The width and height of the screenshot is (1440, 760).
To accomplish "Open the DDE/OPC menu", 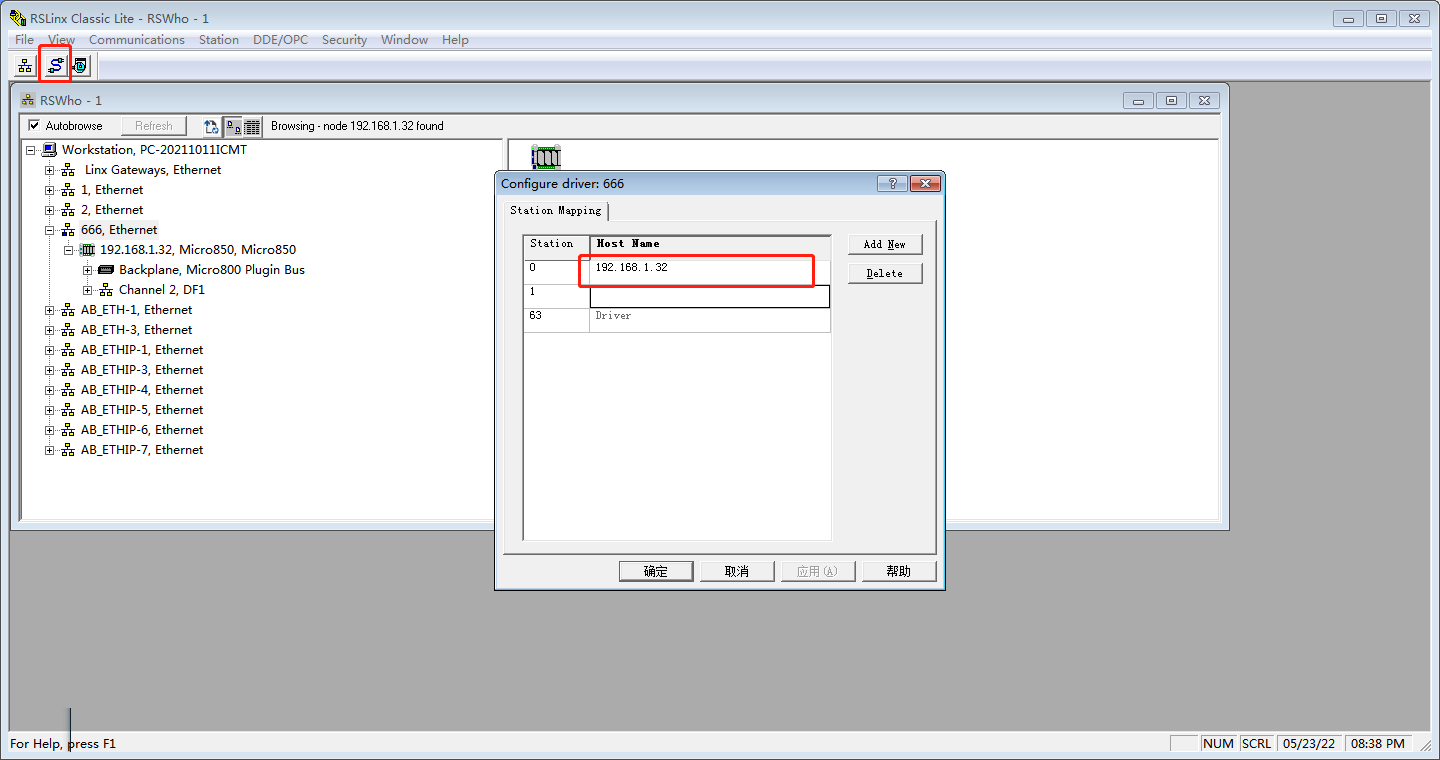I will click(280, 40).
